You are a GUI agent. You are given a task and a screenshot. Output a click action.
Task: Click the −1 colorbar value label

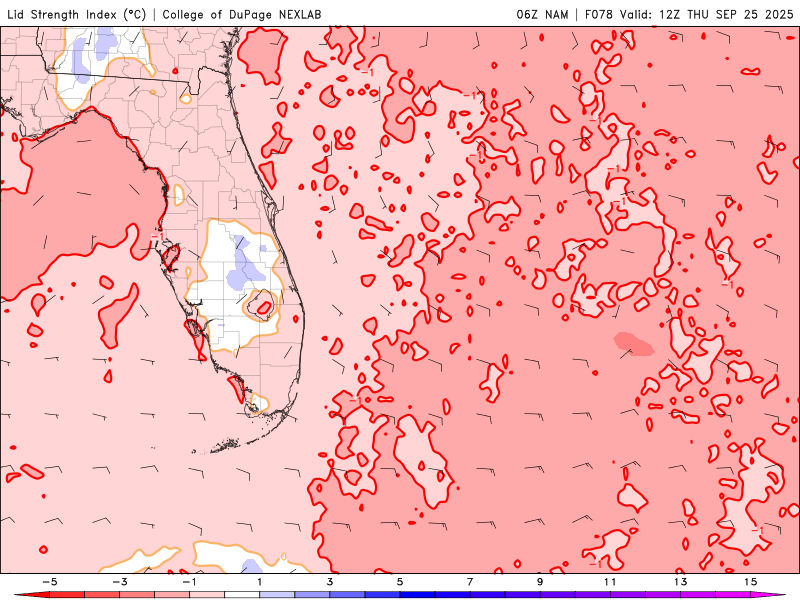point(189,582)
